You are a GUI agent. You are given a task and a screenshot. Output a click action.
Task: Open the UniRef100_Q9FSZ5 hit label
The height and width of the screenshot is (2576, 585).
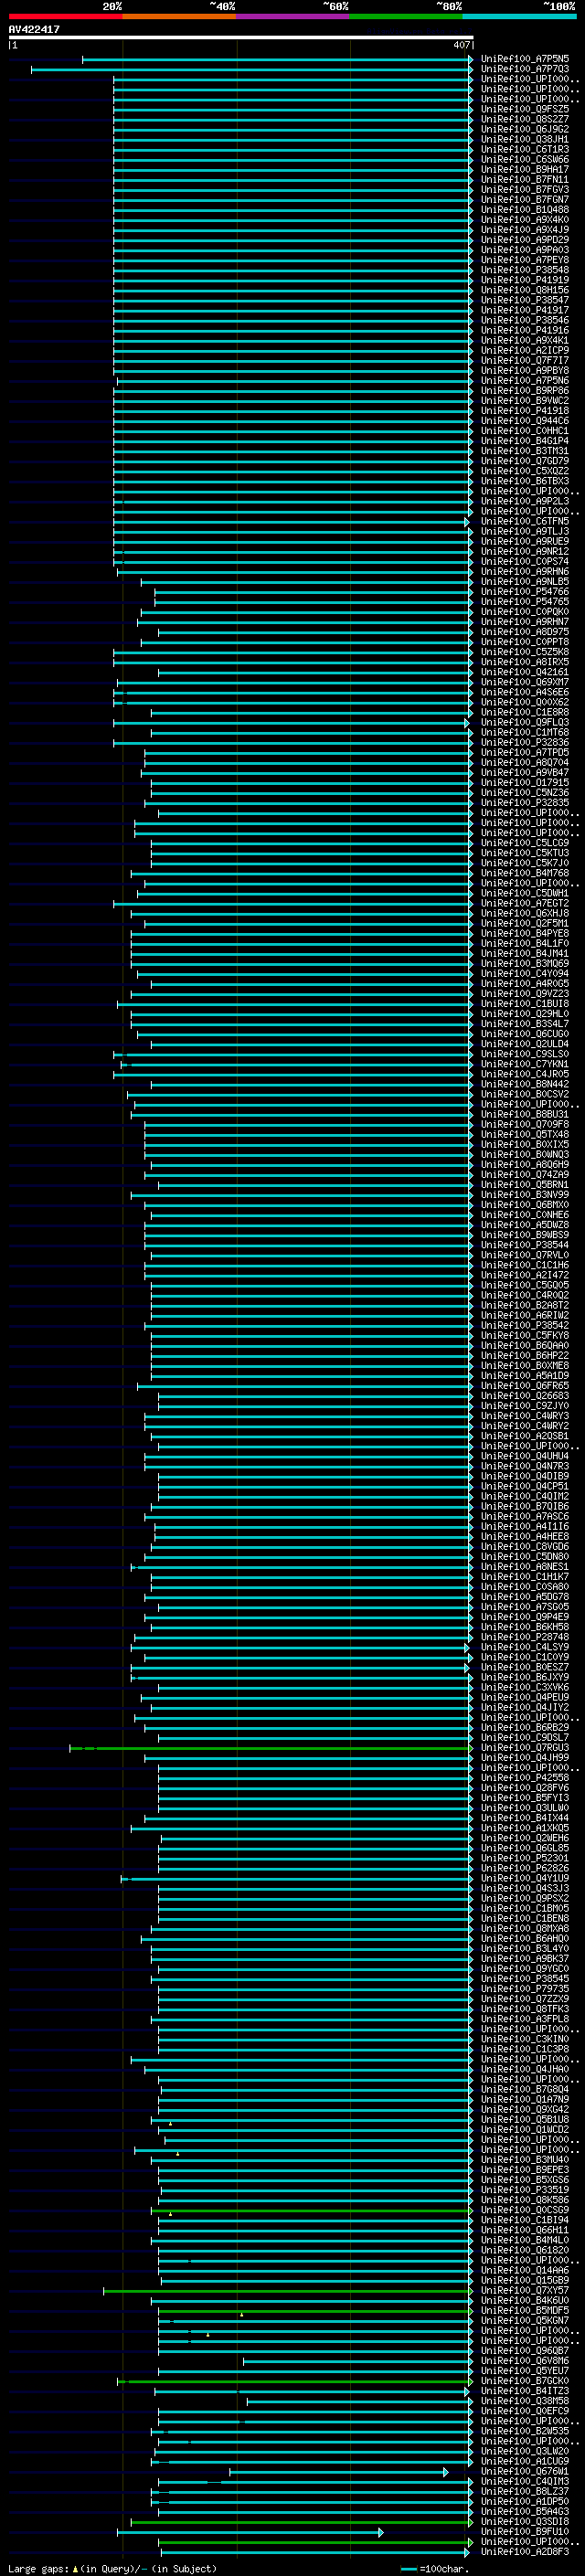(525, 109)
